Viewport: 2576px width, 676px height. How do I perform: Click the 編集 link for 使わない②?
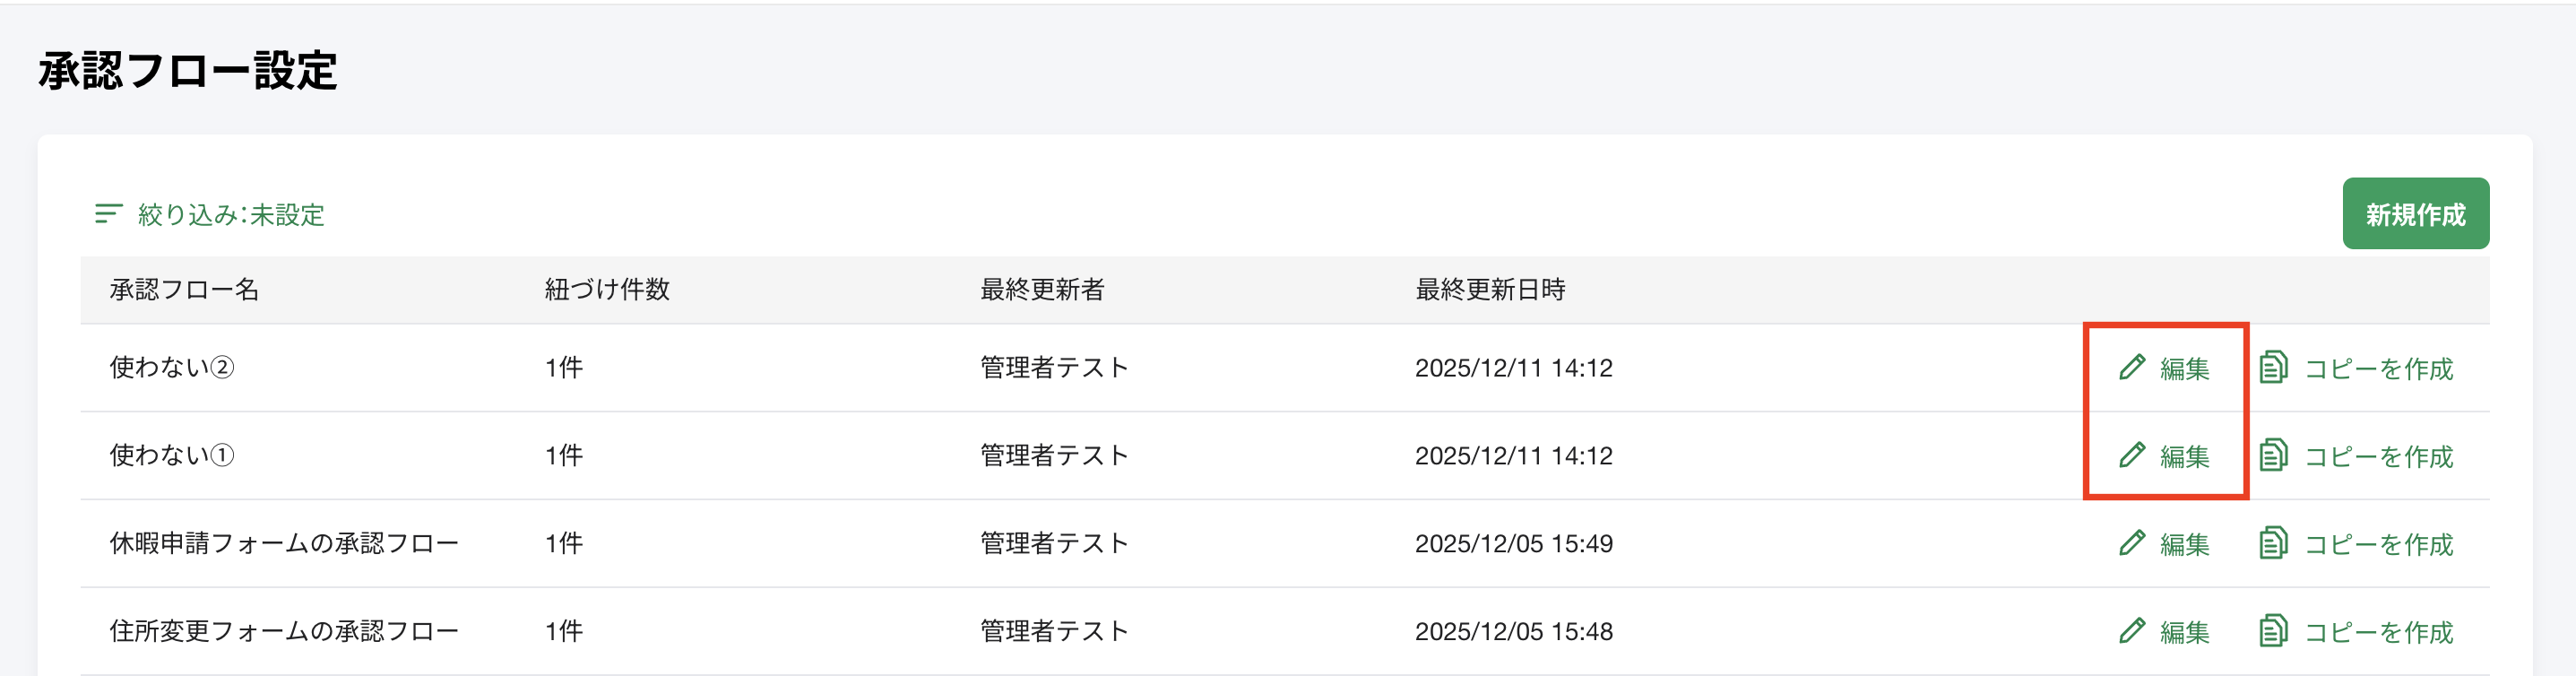(x=2184, y=369)
